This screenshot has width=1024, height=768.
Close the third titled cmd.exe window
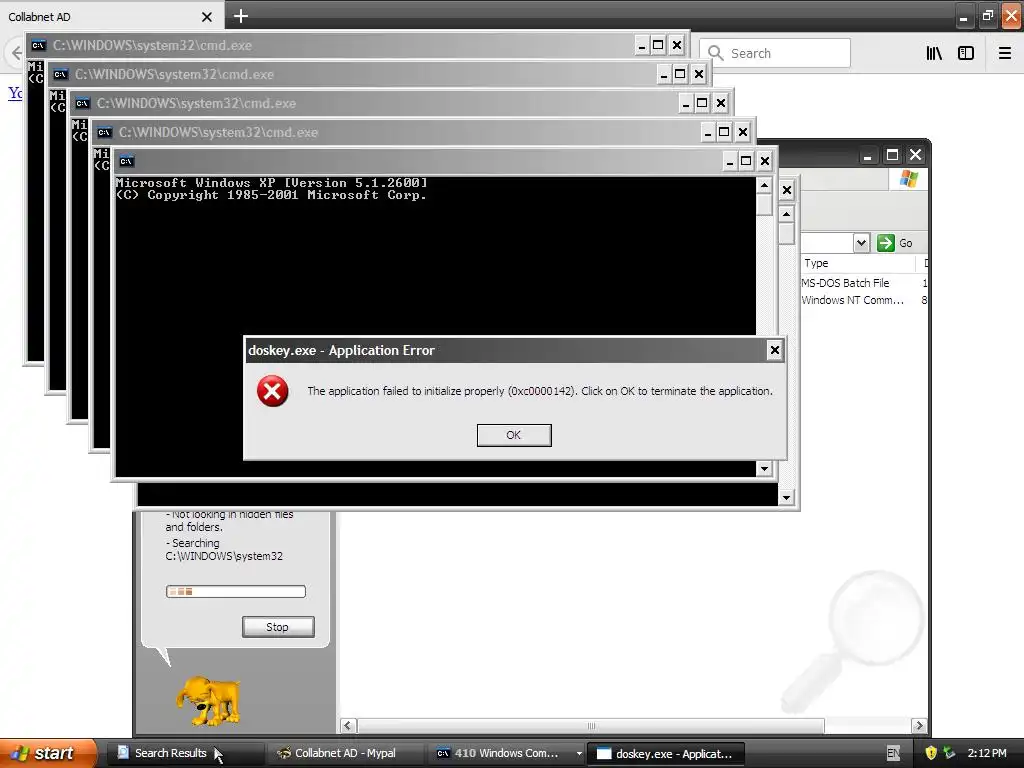[x=721, y=103]
